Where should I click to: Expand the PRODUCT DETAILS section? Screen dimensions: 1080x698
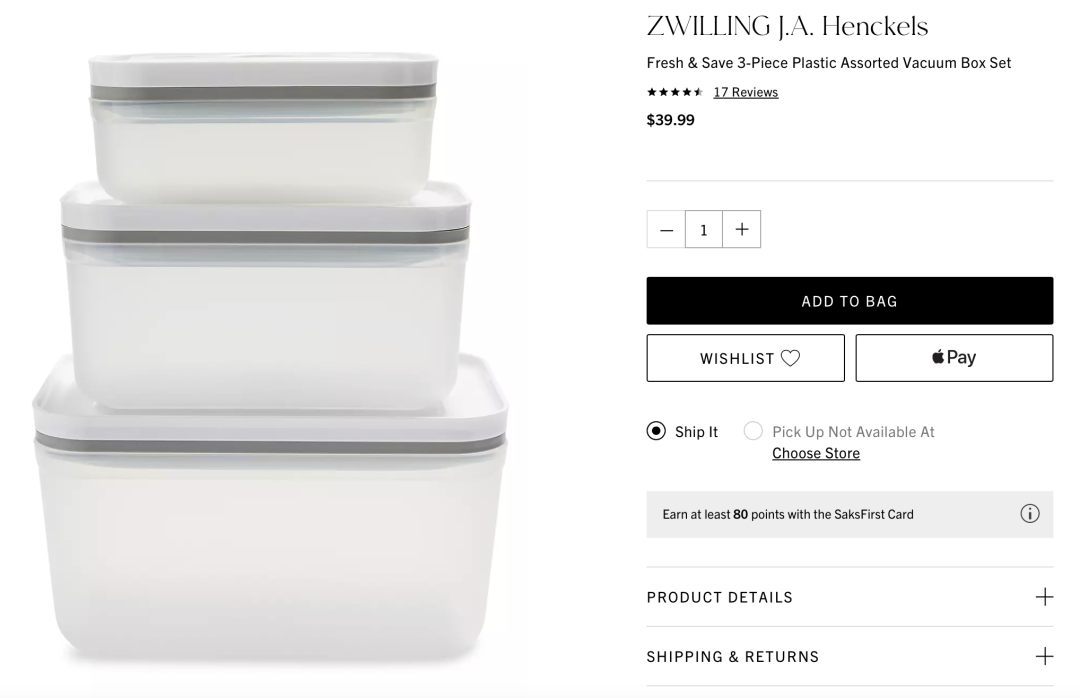coord(850,597)
